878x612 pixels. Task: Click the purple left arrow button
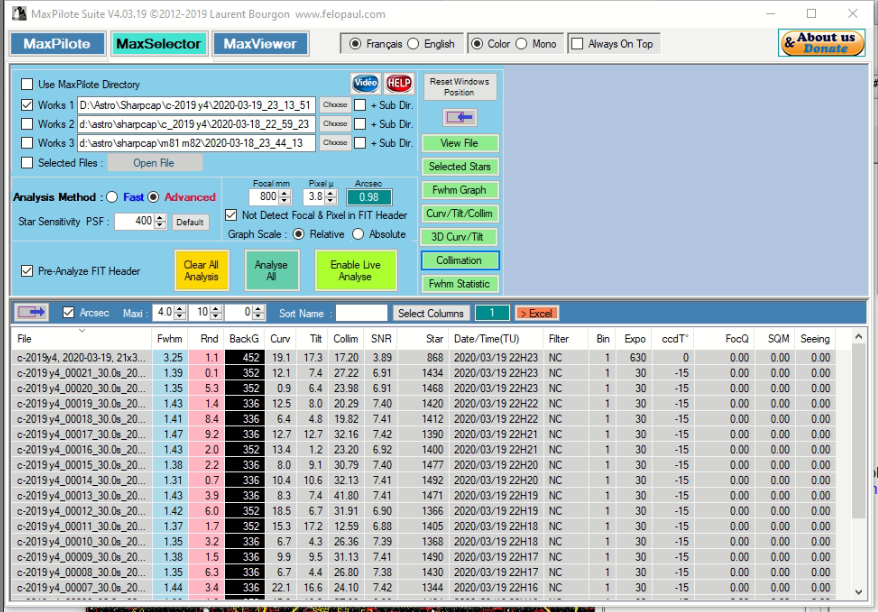460,118
